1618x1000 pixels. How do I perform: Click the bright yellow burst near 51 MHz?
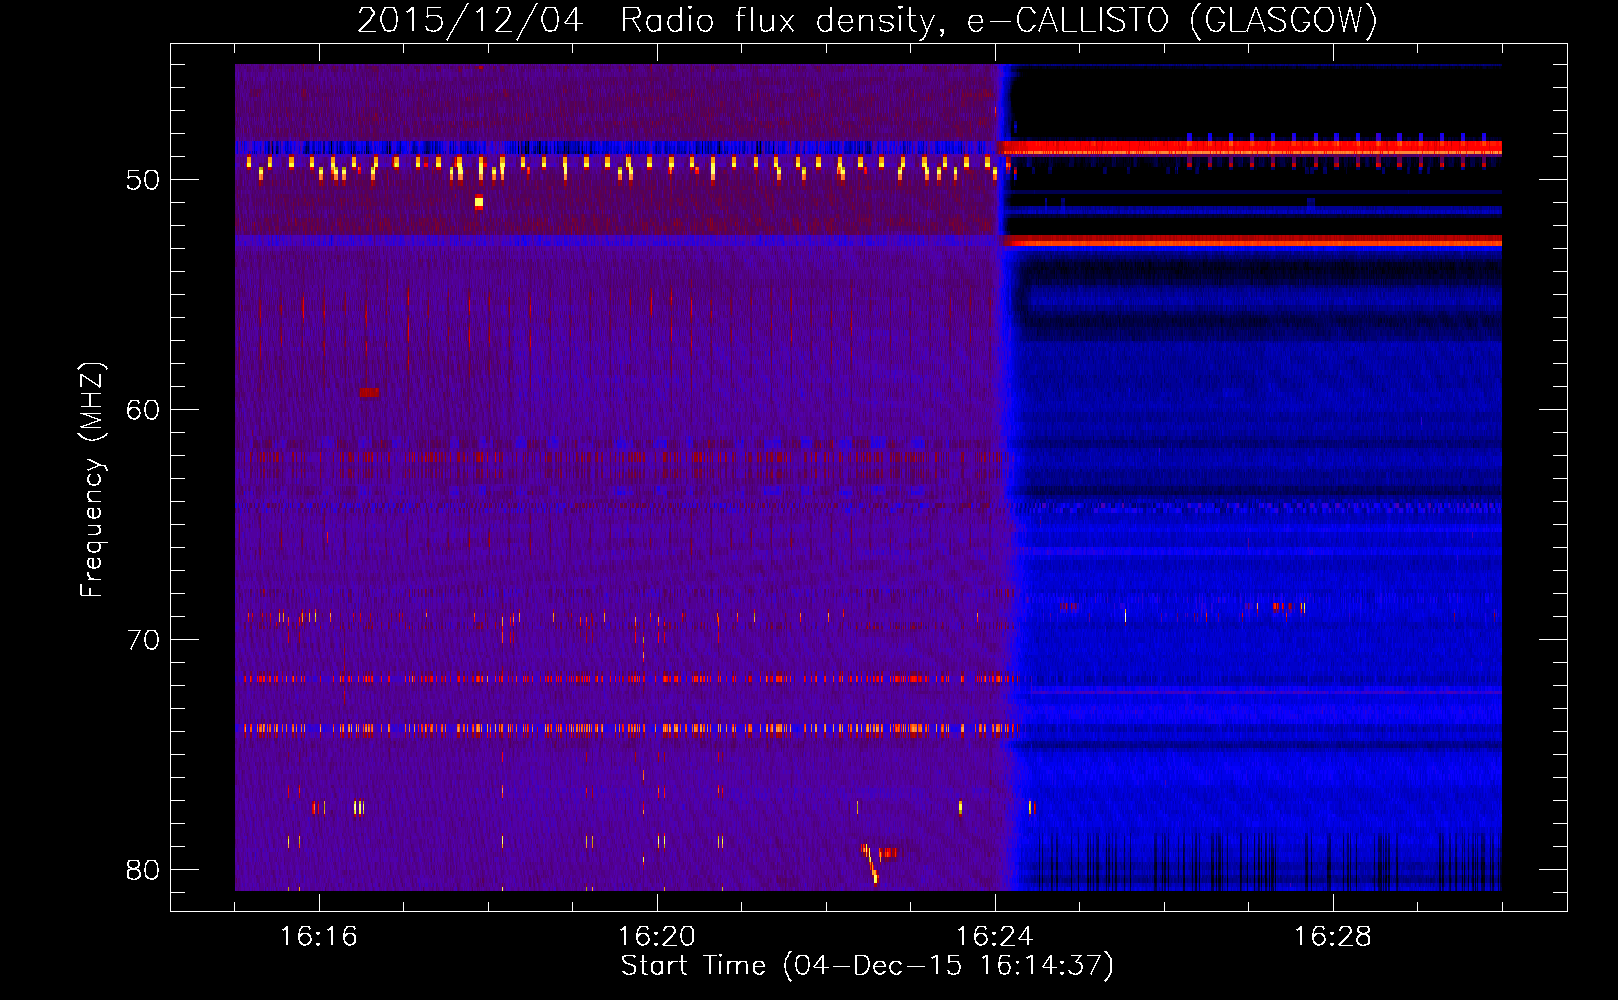point(479,202)
